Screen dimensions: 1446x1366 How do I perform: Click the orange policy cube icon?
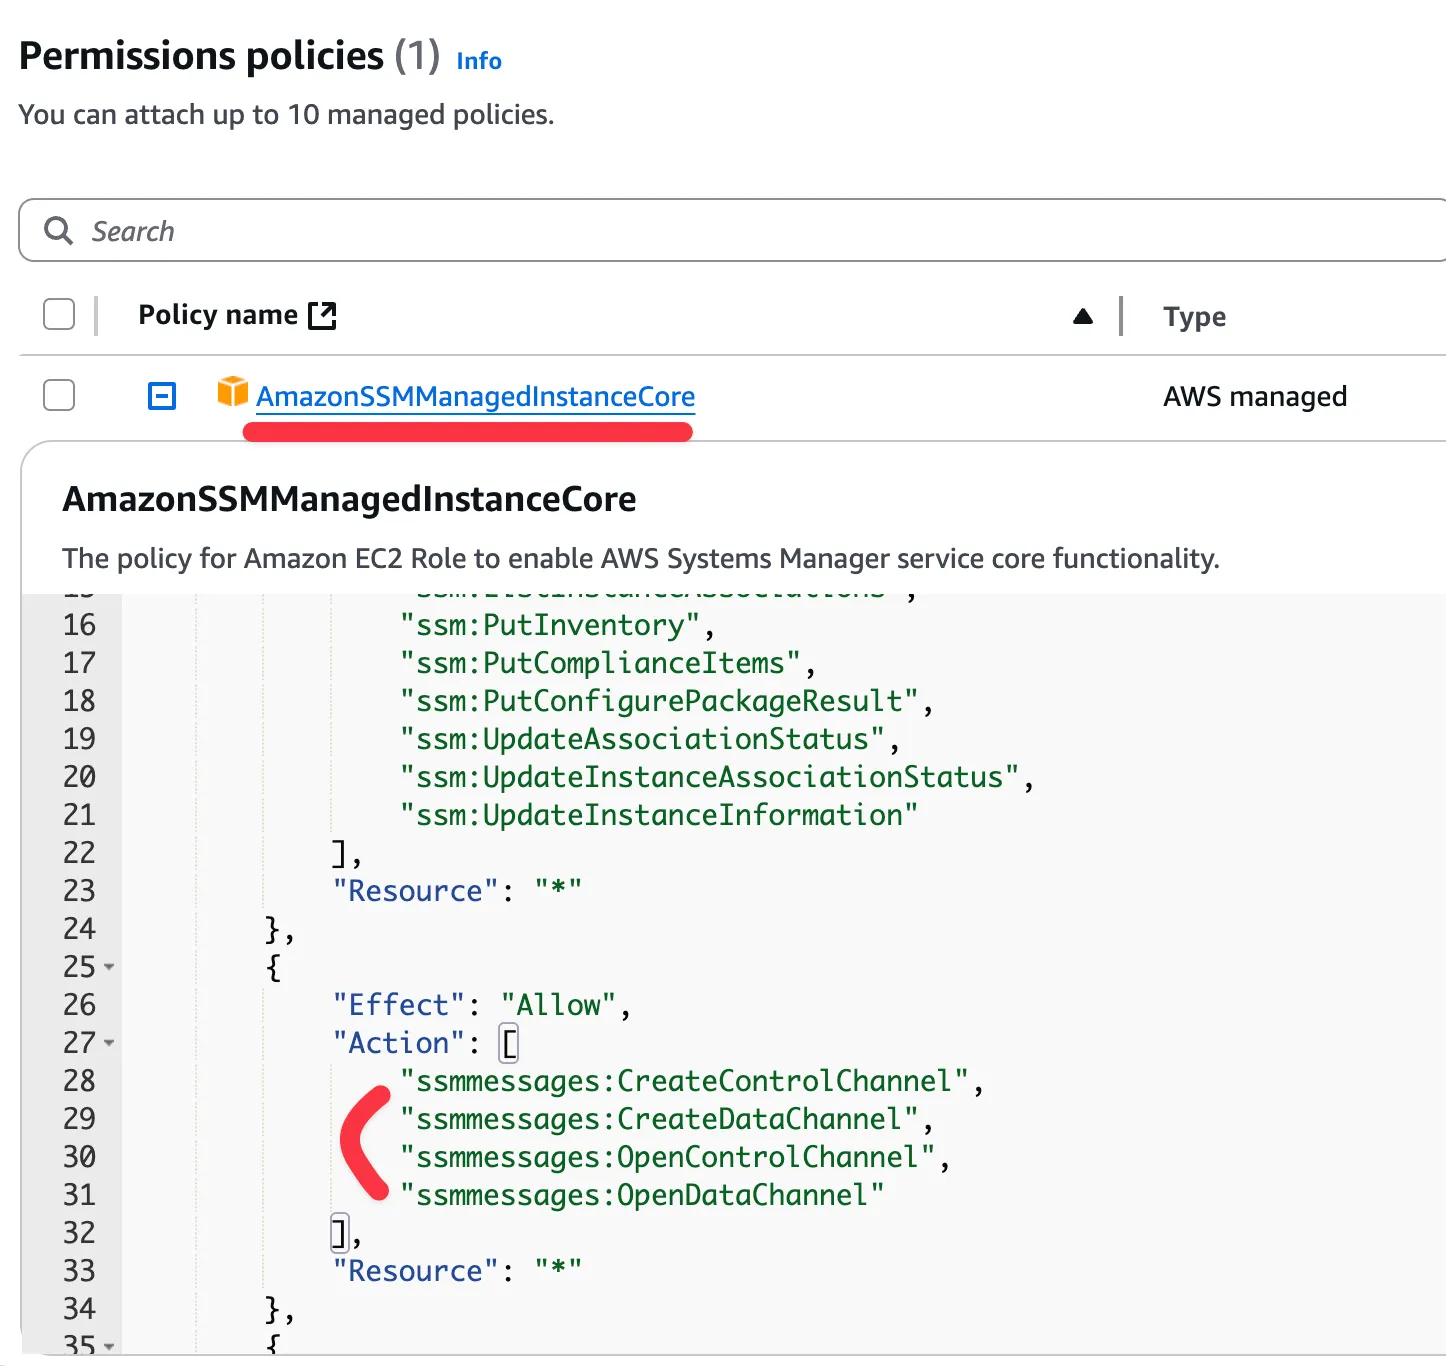point(232,392)
